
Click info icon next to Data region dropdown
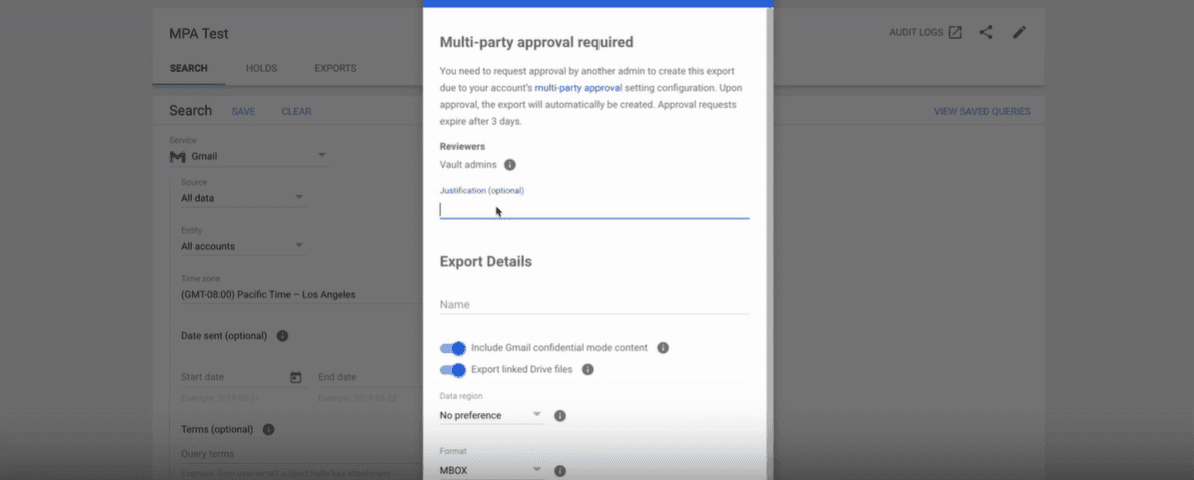click(560, 415)
